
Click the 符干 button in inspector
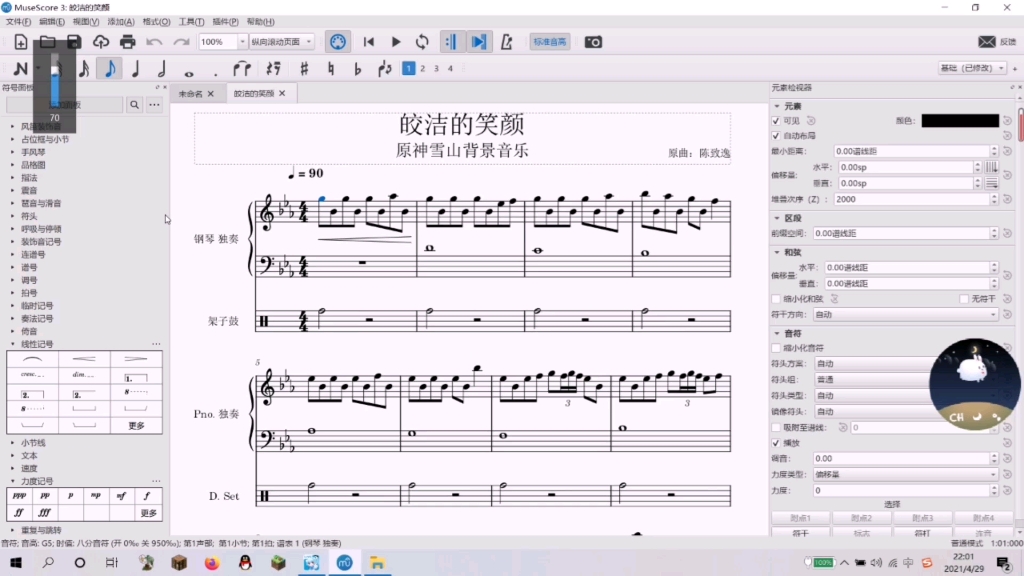801,533
